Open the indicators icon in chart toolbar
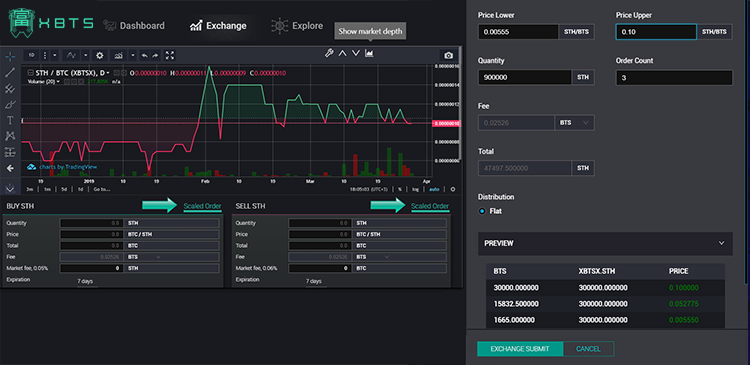Viewport: 750px width, 365px height. (118, 55)
